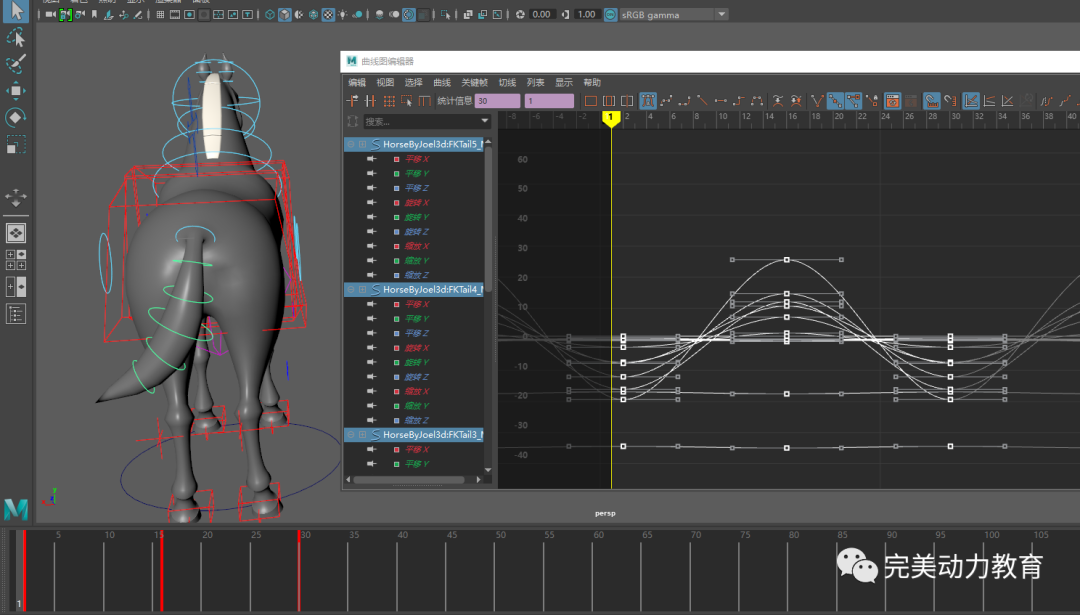The height and width of the screenshot is (615, 1080).
Task: Open the outliner search filter dropdown arrow
Action: [x=485, y=121]
